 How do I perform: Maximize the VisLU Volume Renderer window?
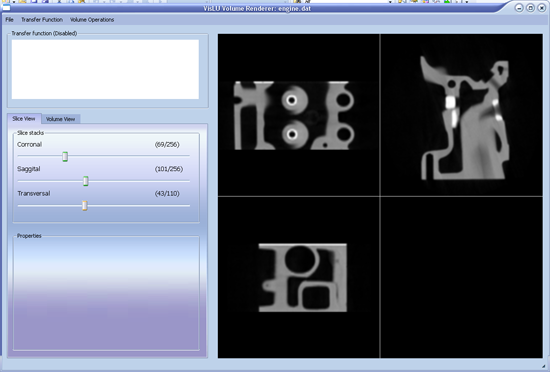click(530, 8)
